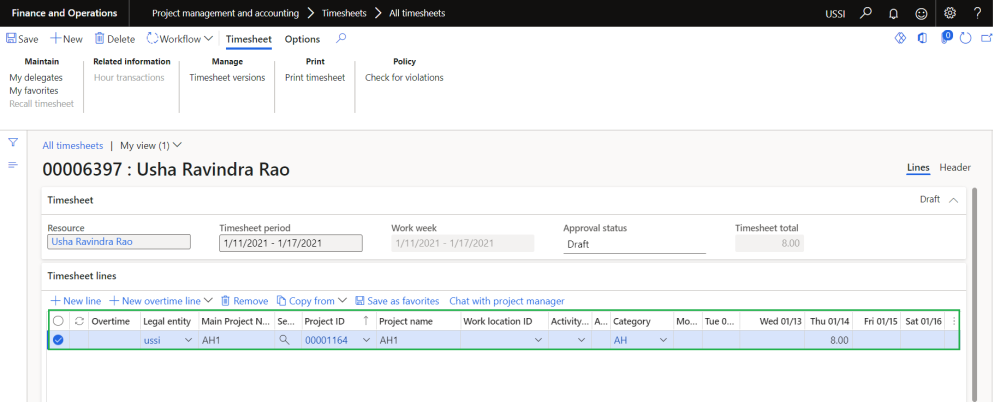Click the Project name column header
Image resolution: width=1000 pixels, height=402 pixels.
[418, 322]
